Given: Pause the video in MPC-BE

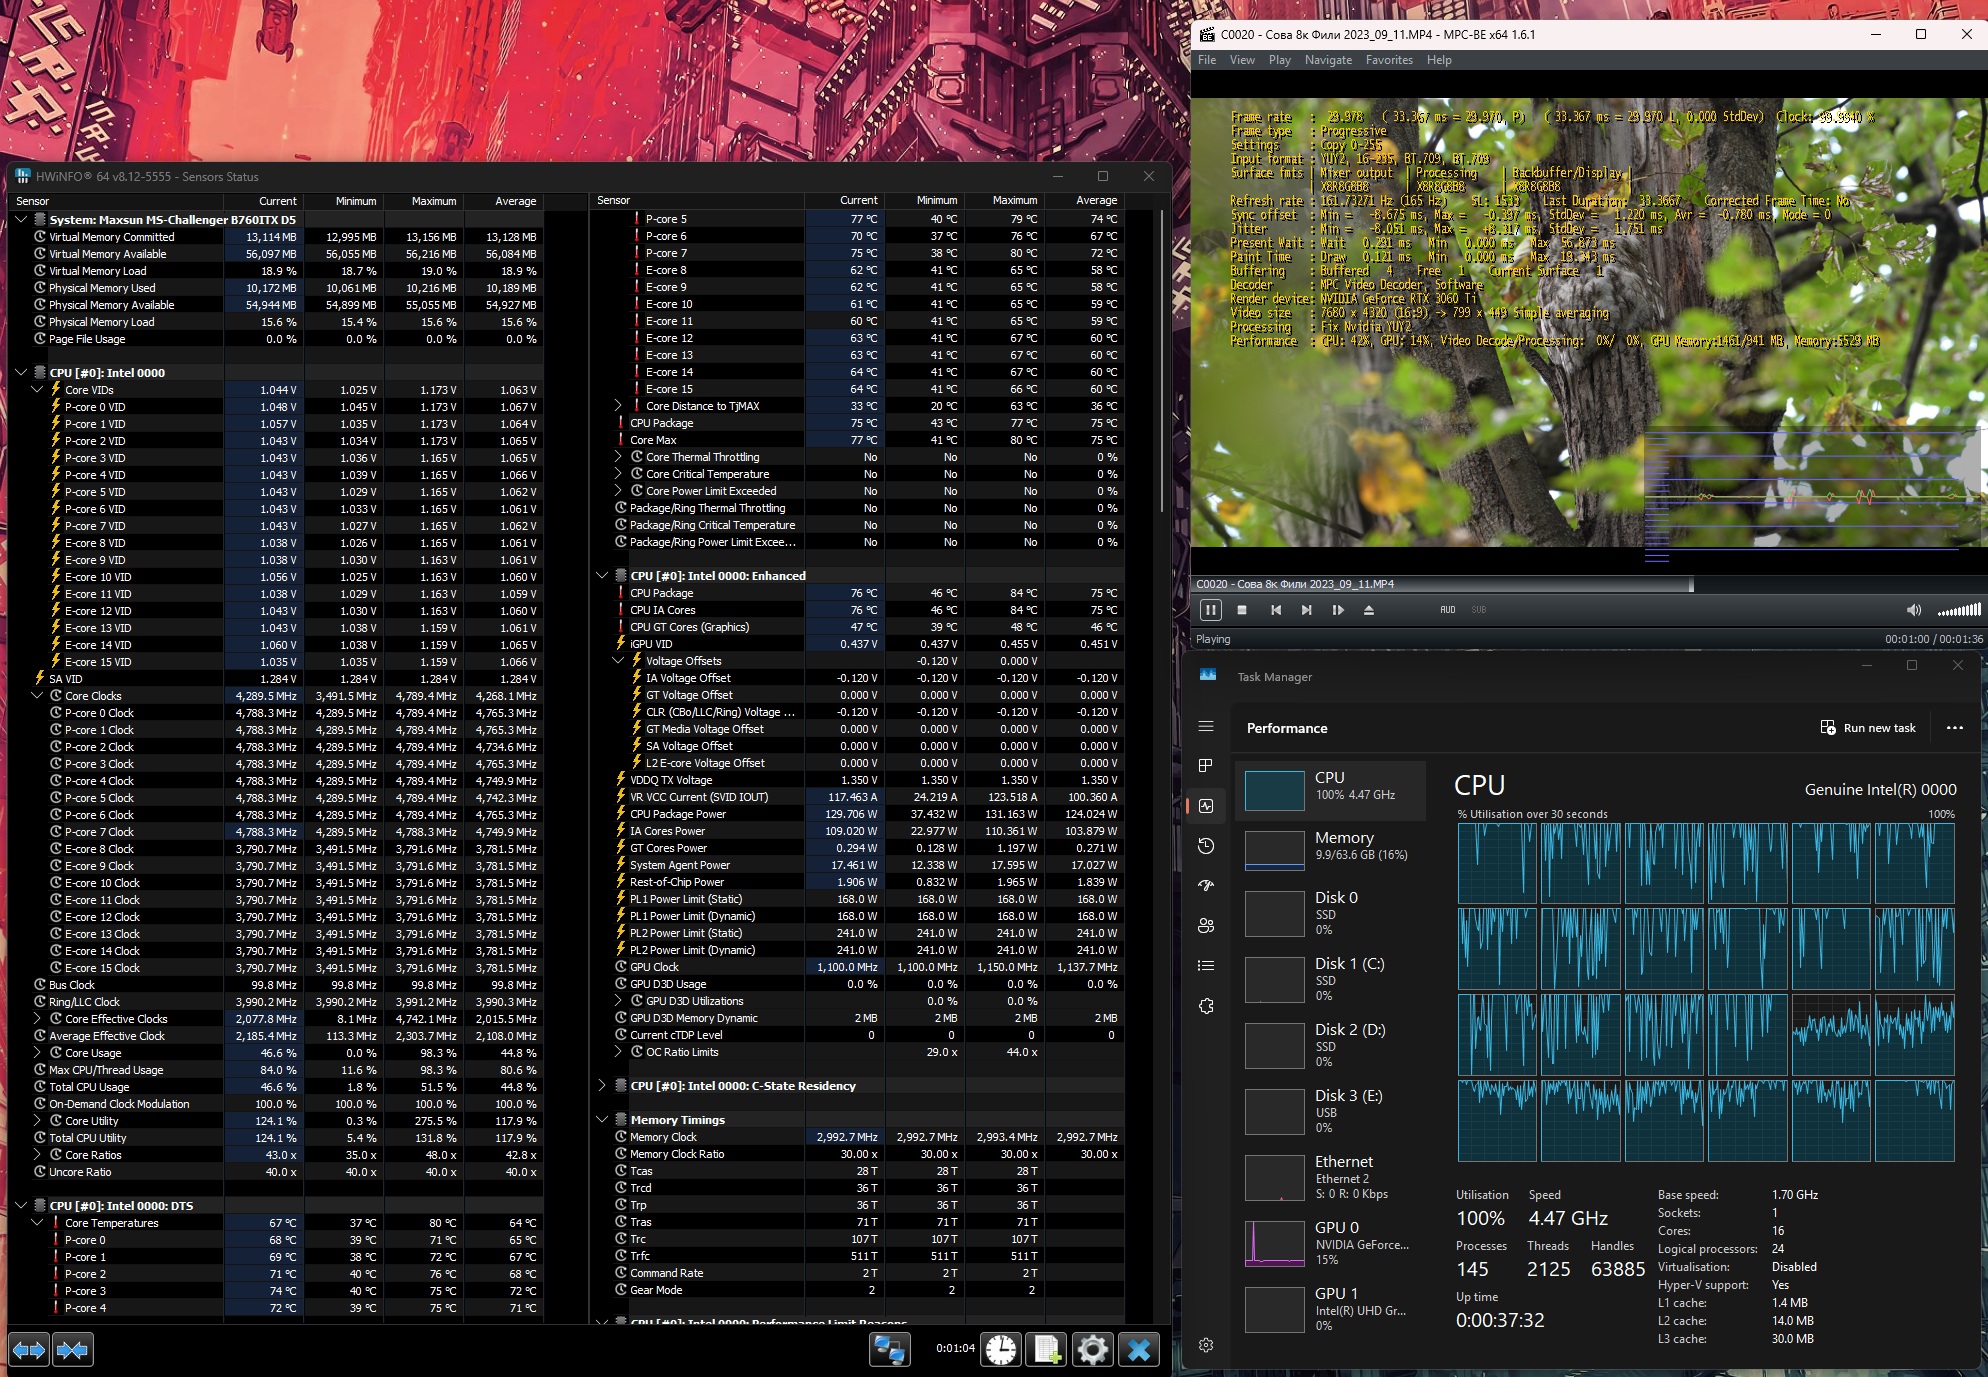Looking at the screenshot, I should (1210, 610).
